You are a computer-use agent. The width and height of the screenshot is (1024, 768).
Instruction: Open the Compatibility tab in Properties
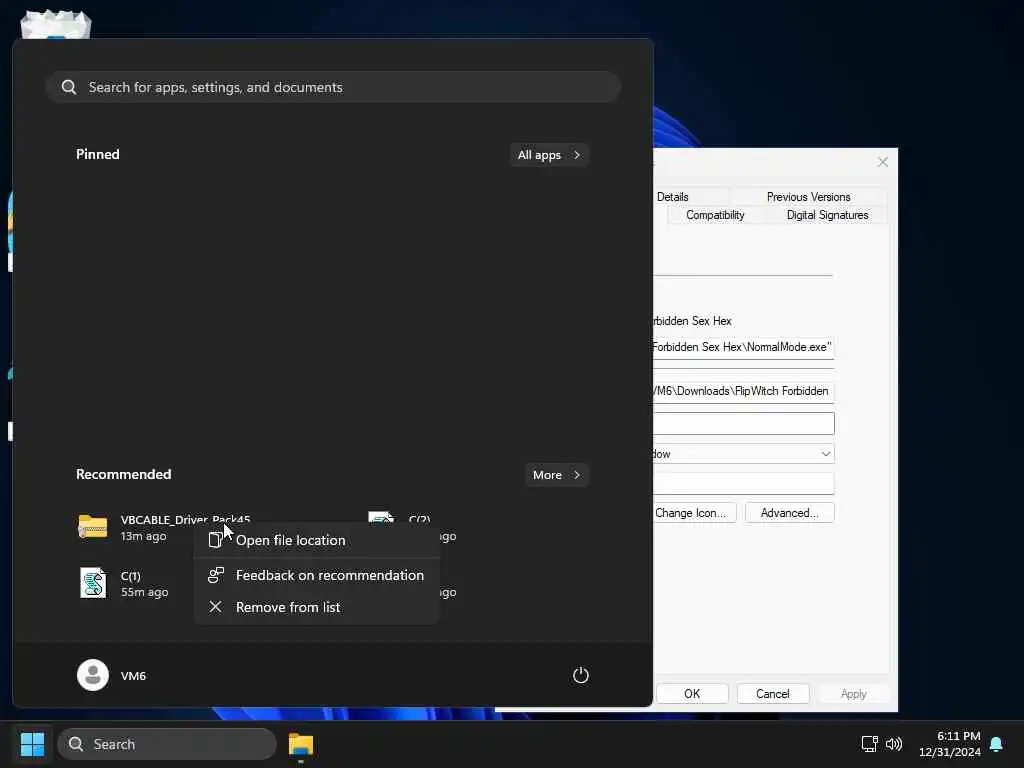point(715,215)
